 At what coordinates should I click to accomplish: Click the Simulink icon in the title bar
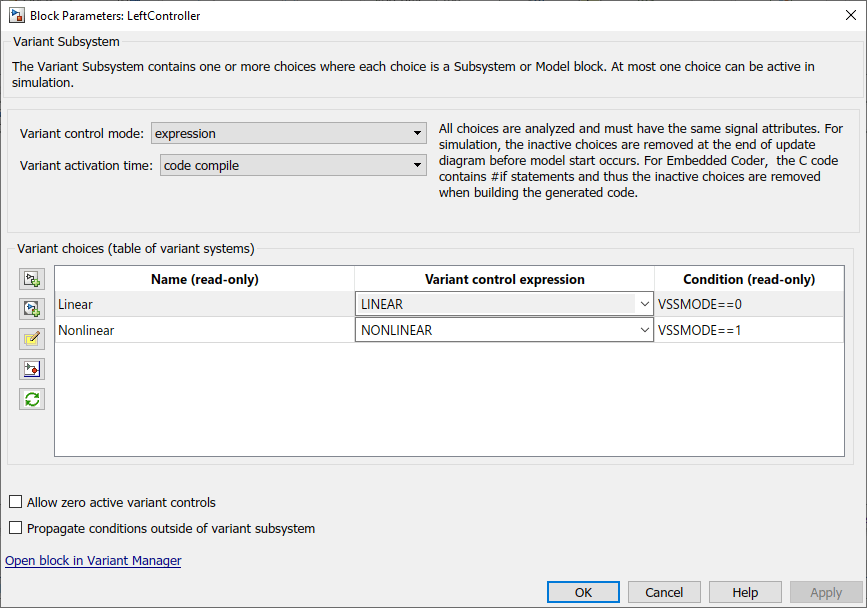(16, 16)
